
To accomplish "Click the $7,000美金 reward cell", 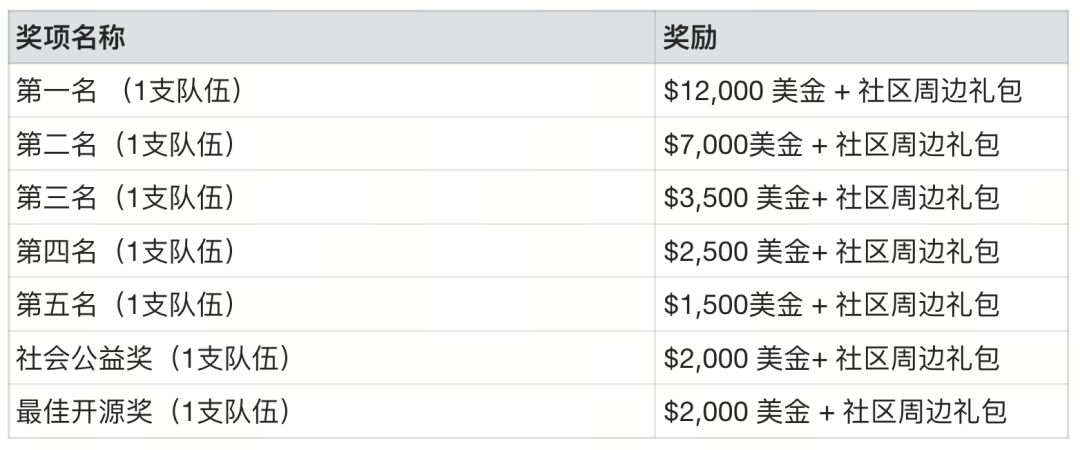I will click(733, 145).
